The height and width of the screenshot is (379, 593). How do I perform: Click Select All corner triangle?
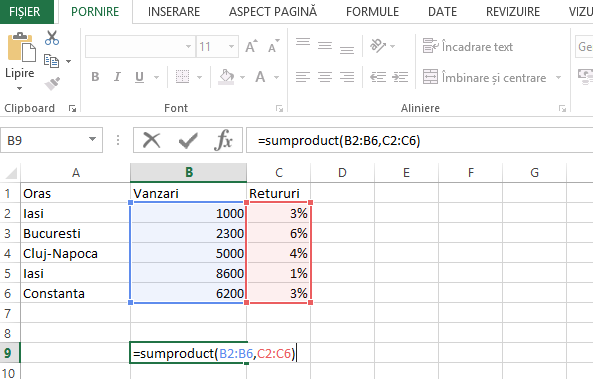pos(10,173)
